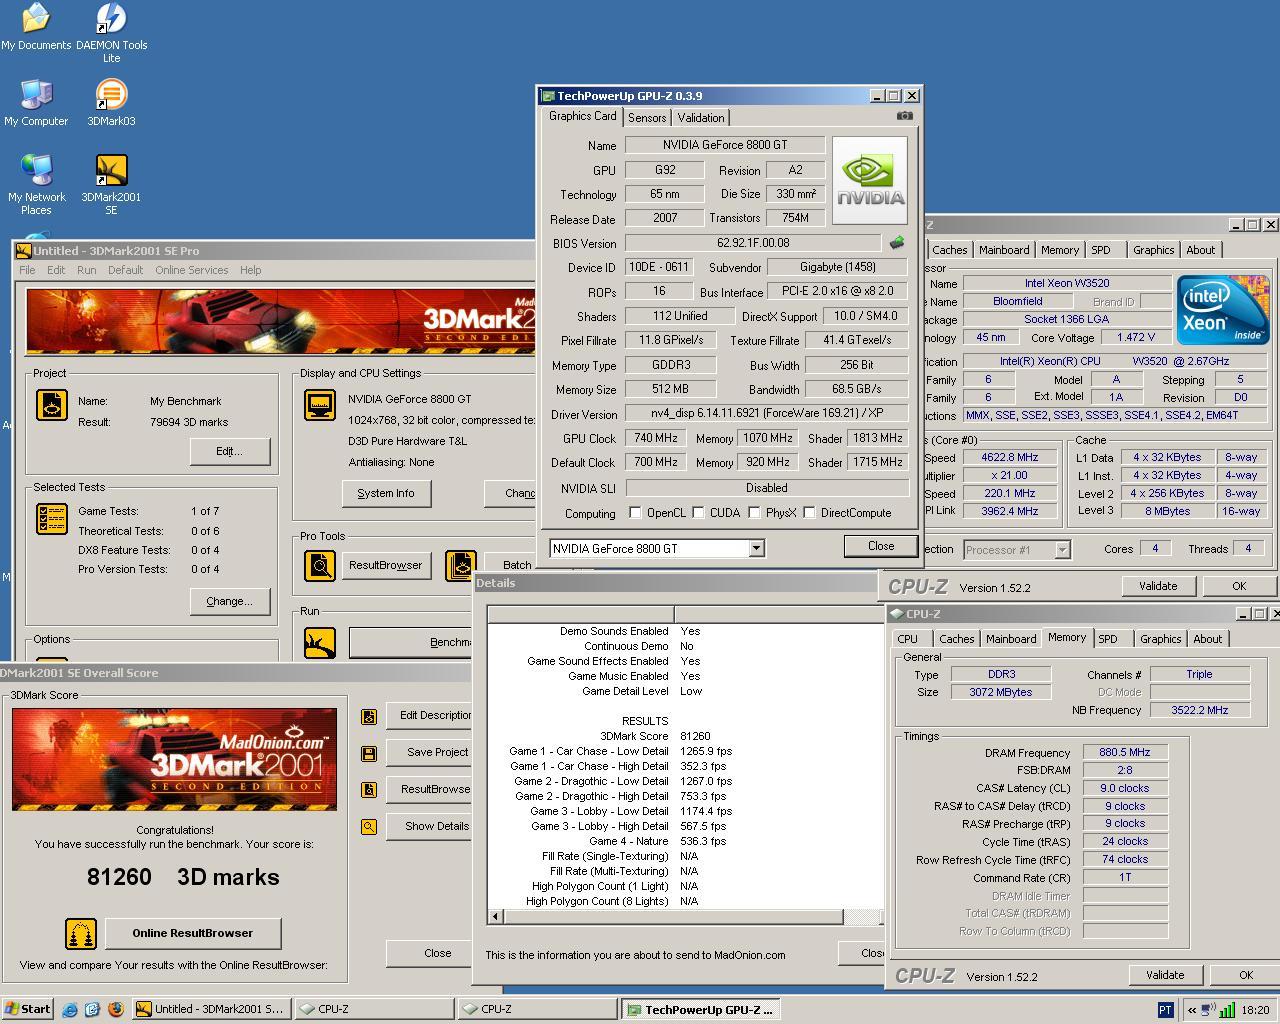Image resolution: width=1280 pixels, height=1024 pixels.
Task: Open the NVIDIA GeForce 8800 GT dropdown
Action: [x=756, y=548]
